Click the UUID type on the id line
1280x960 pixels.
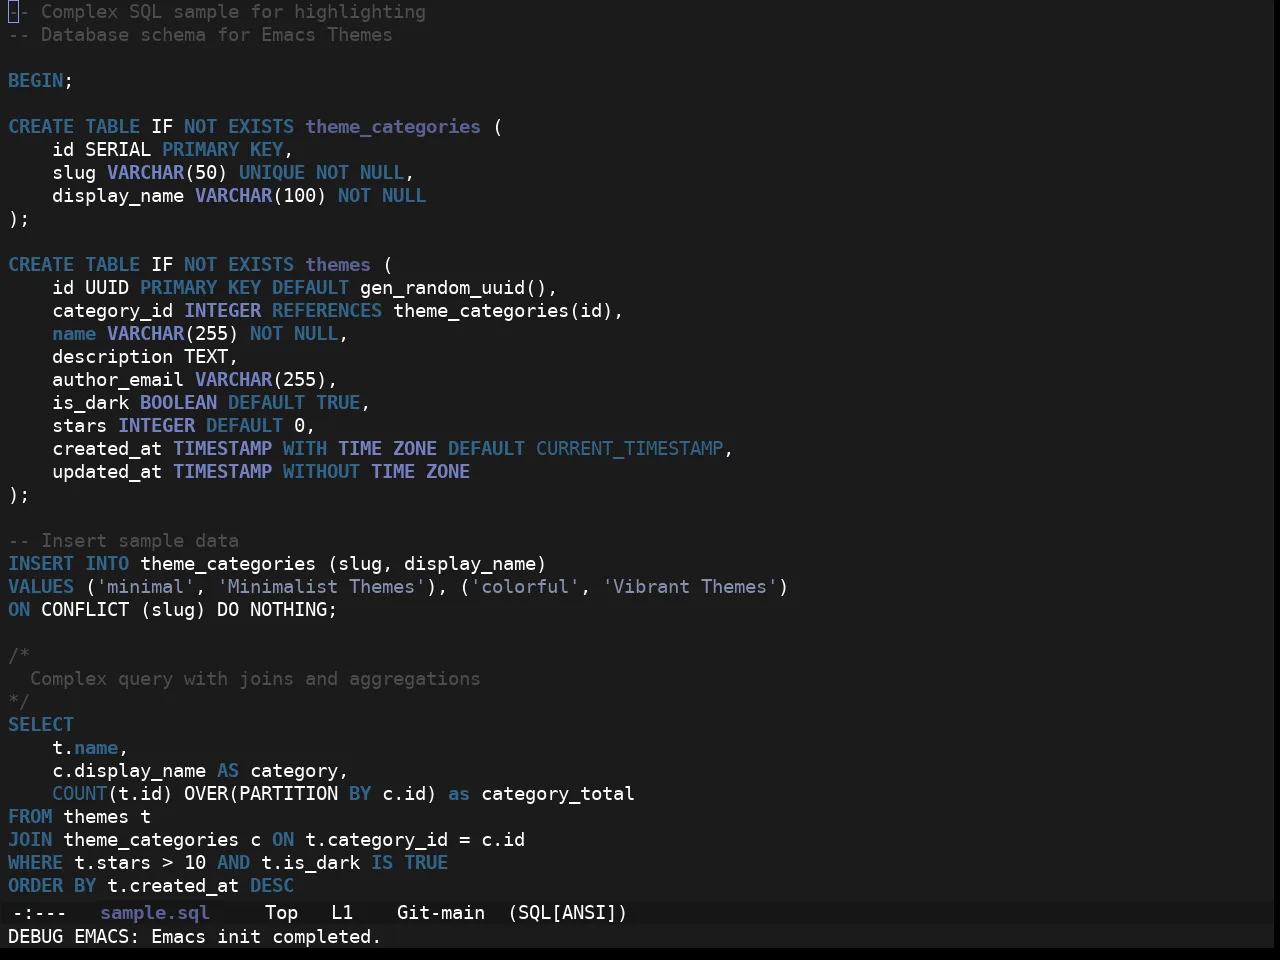coord(107,287)
